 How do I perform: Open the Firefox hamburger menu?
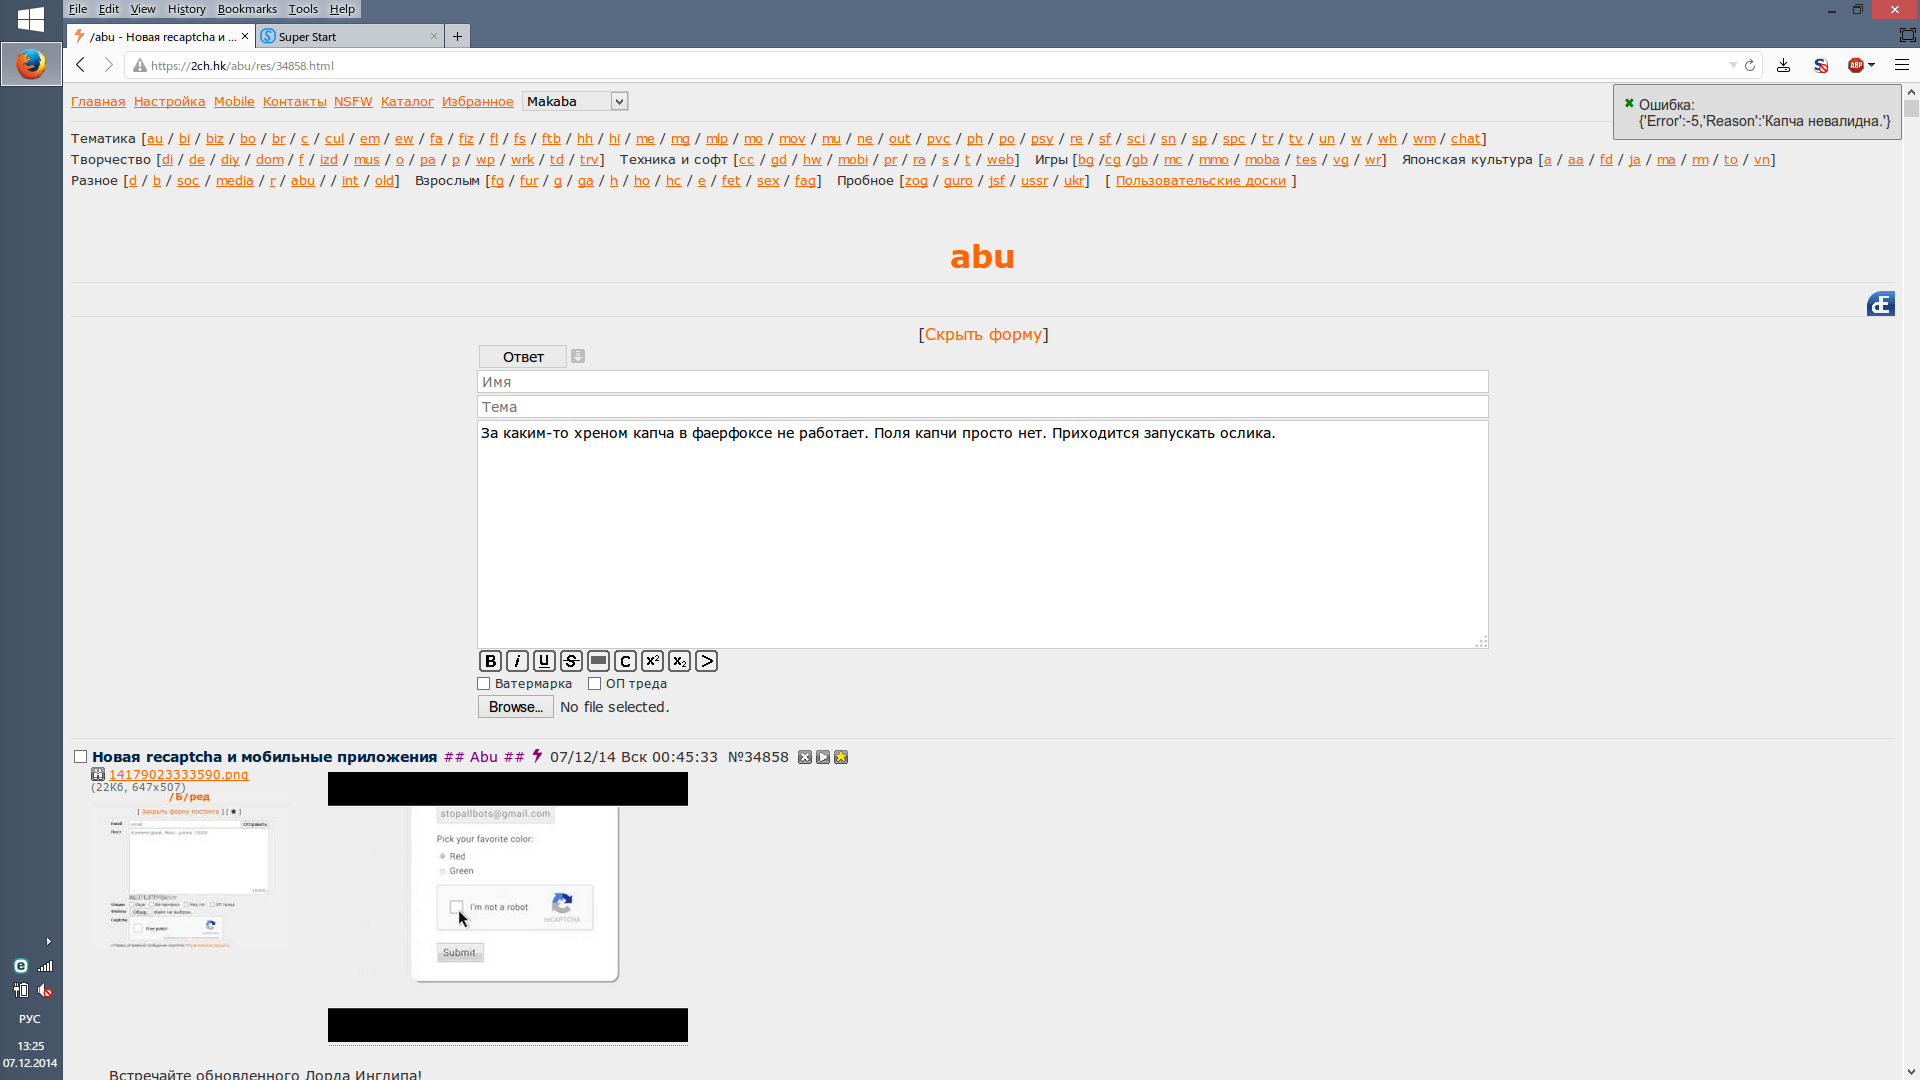pyautogui.click(x=1902, y=65)
